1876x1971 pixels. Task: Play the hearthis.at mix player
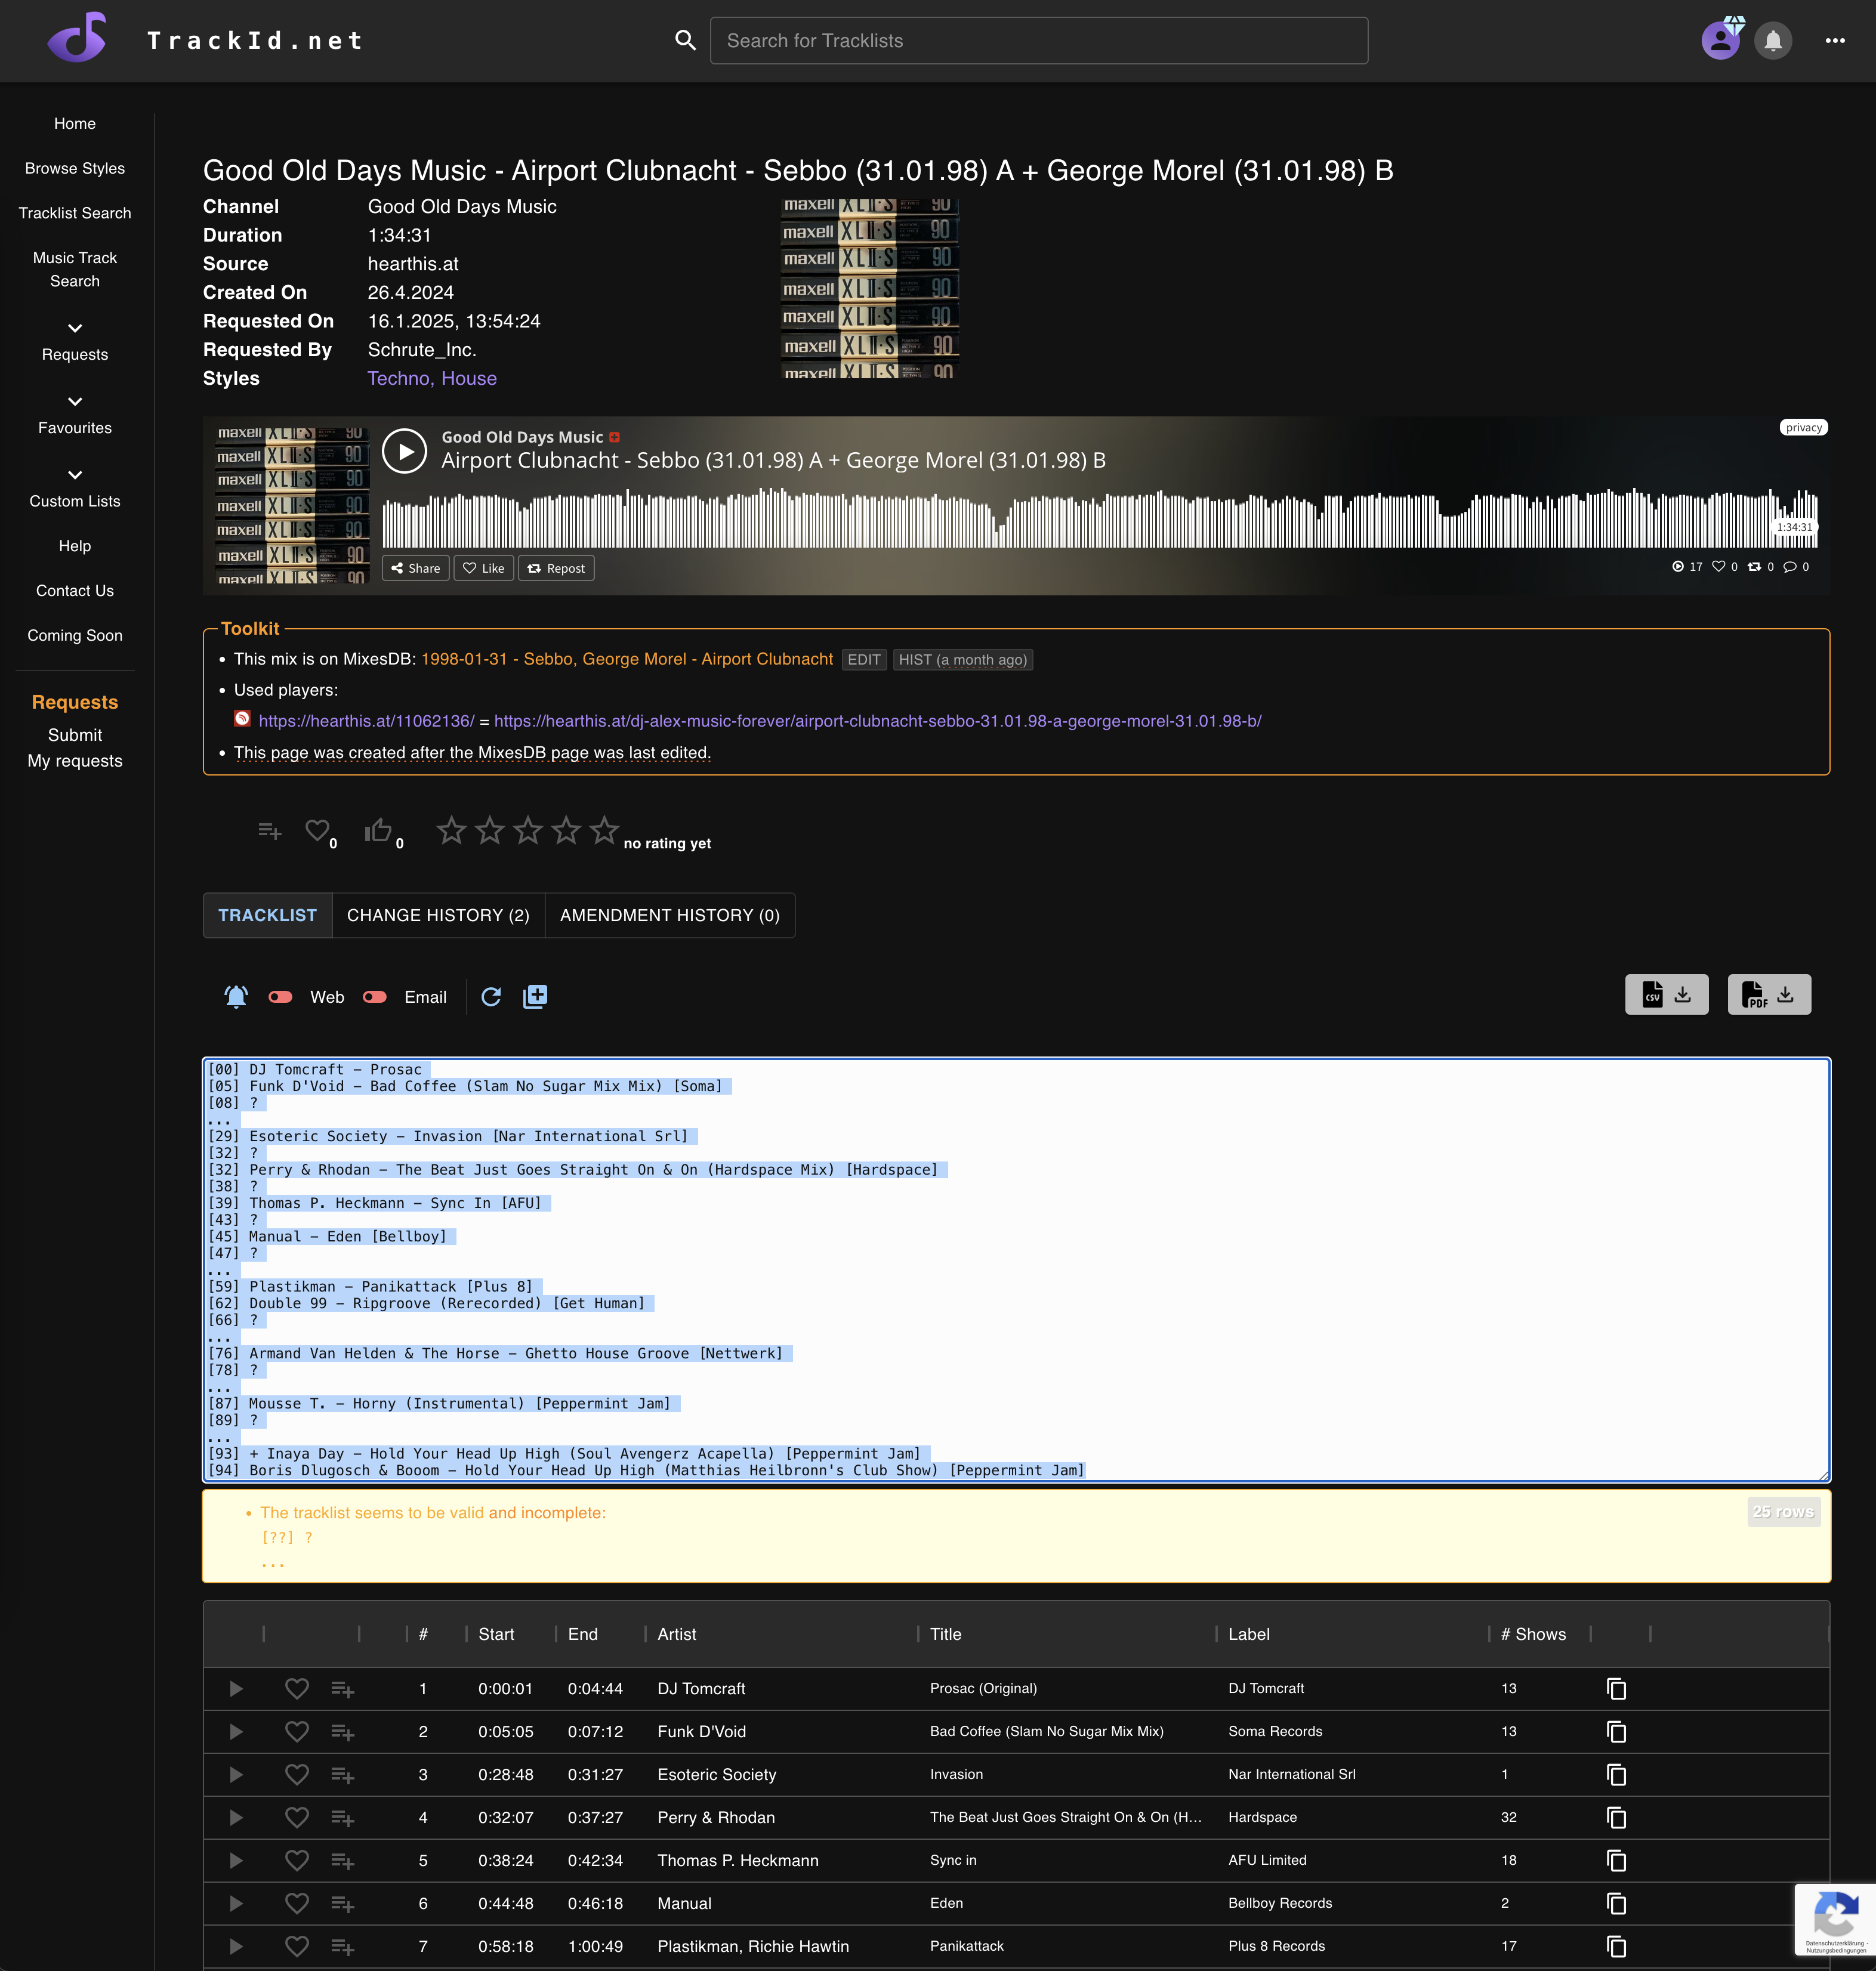(404, 451)
